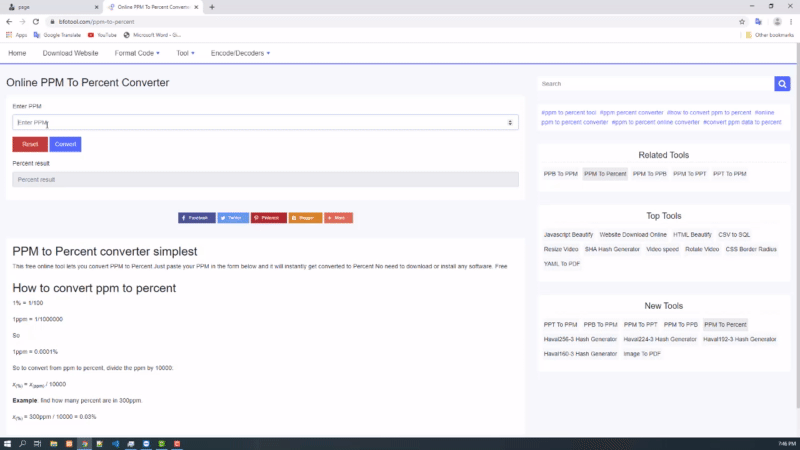
Task: Expand the Format Code dropdown menu
Action: [137, 52]
